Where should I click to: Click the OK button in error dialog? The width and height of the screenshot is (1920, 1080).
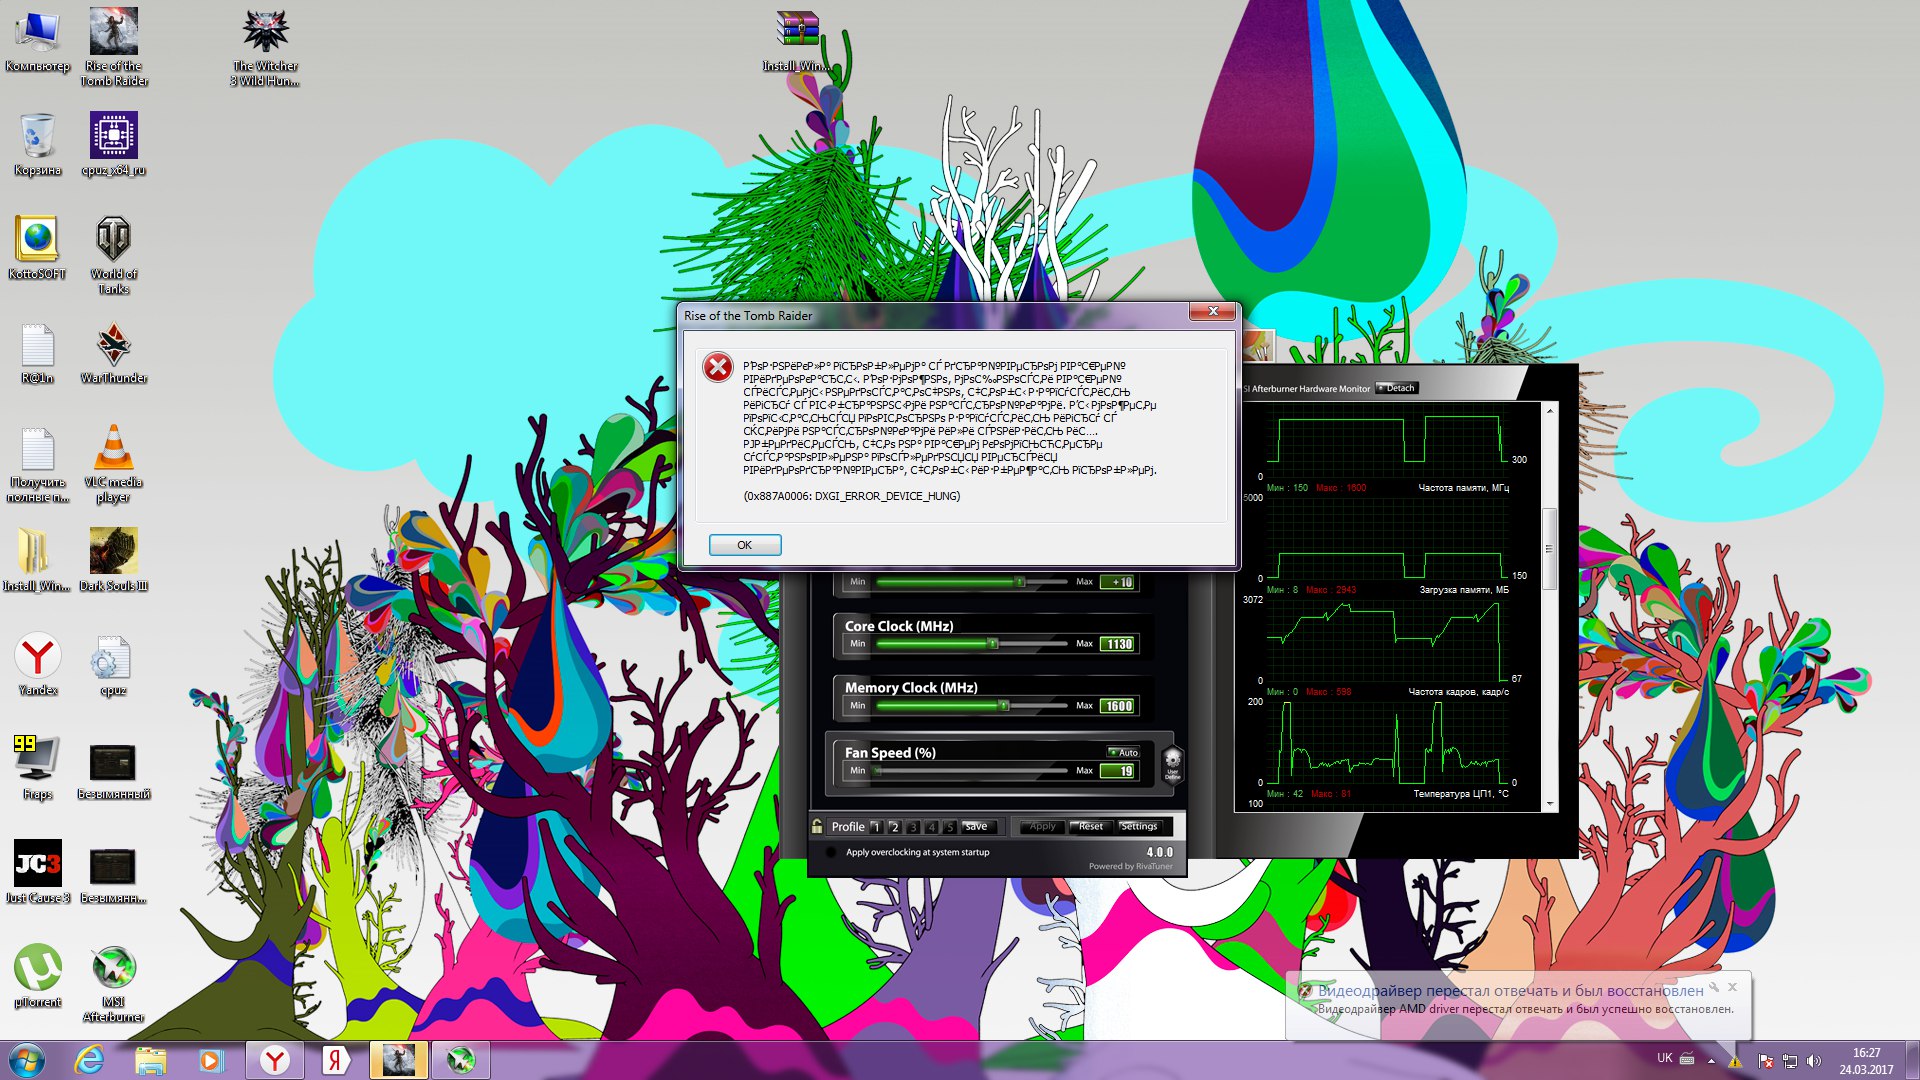744,545
